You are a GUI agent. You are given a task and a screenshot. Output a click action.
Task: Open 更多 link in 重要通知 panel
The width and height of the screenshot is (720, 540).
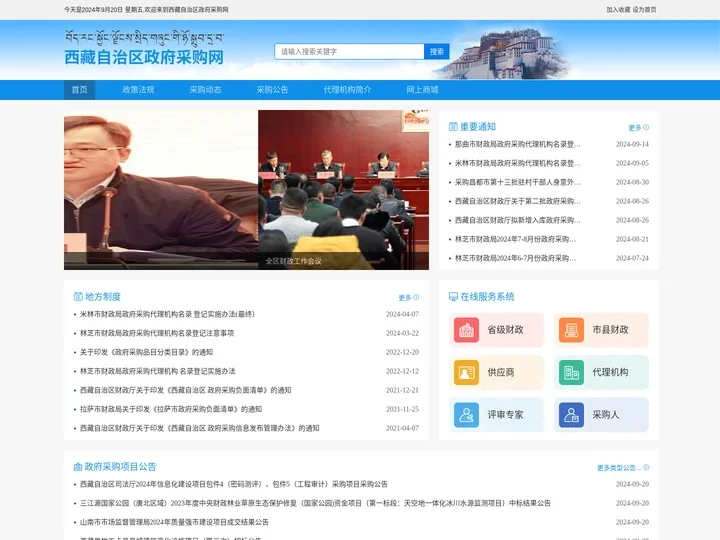click(x=635, y=128)
